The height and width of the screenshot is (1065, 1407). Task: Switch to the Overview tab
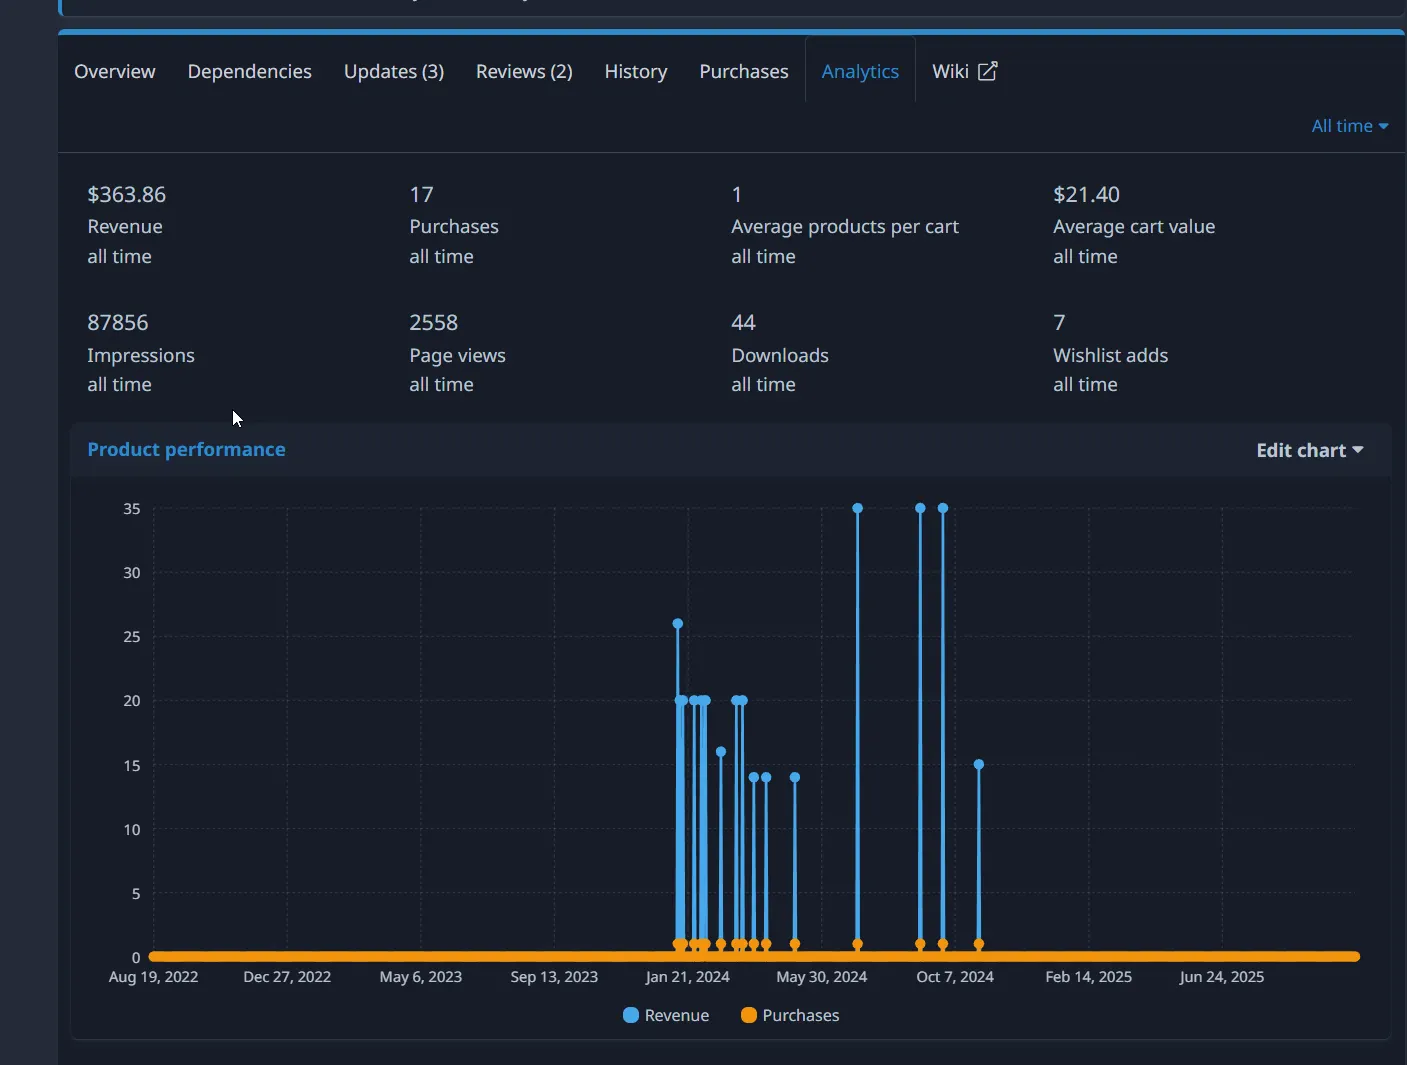[115, 72]
